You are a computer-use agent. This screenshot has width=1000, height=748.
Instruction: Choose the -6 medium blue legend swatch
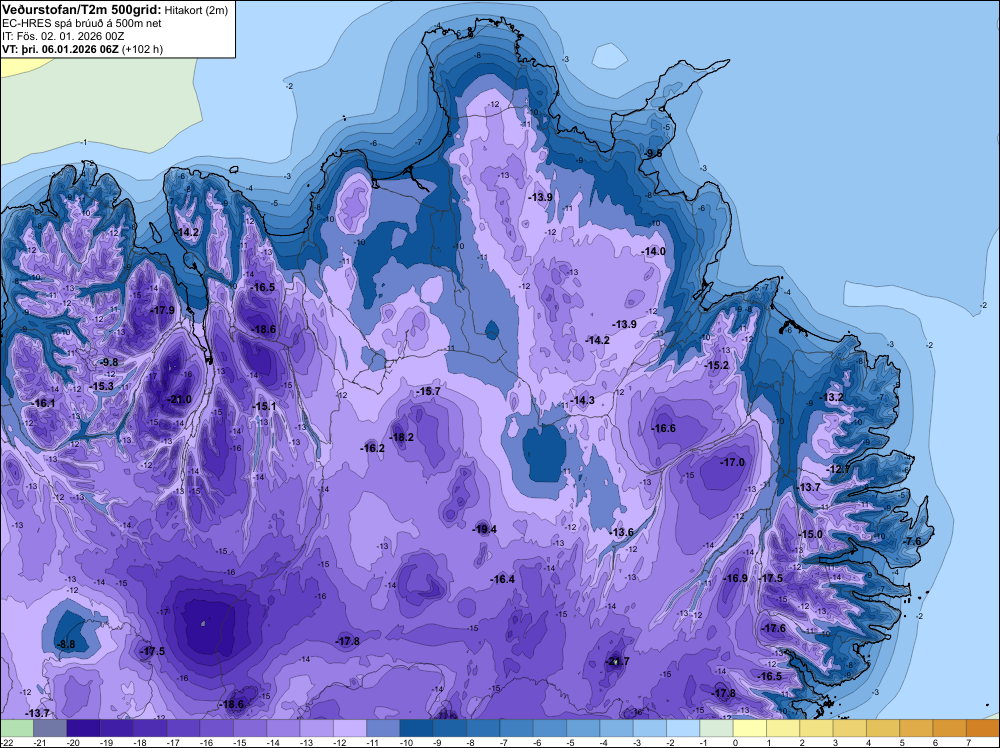(x=550, y=728)
